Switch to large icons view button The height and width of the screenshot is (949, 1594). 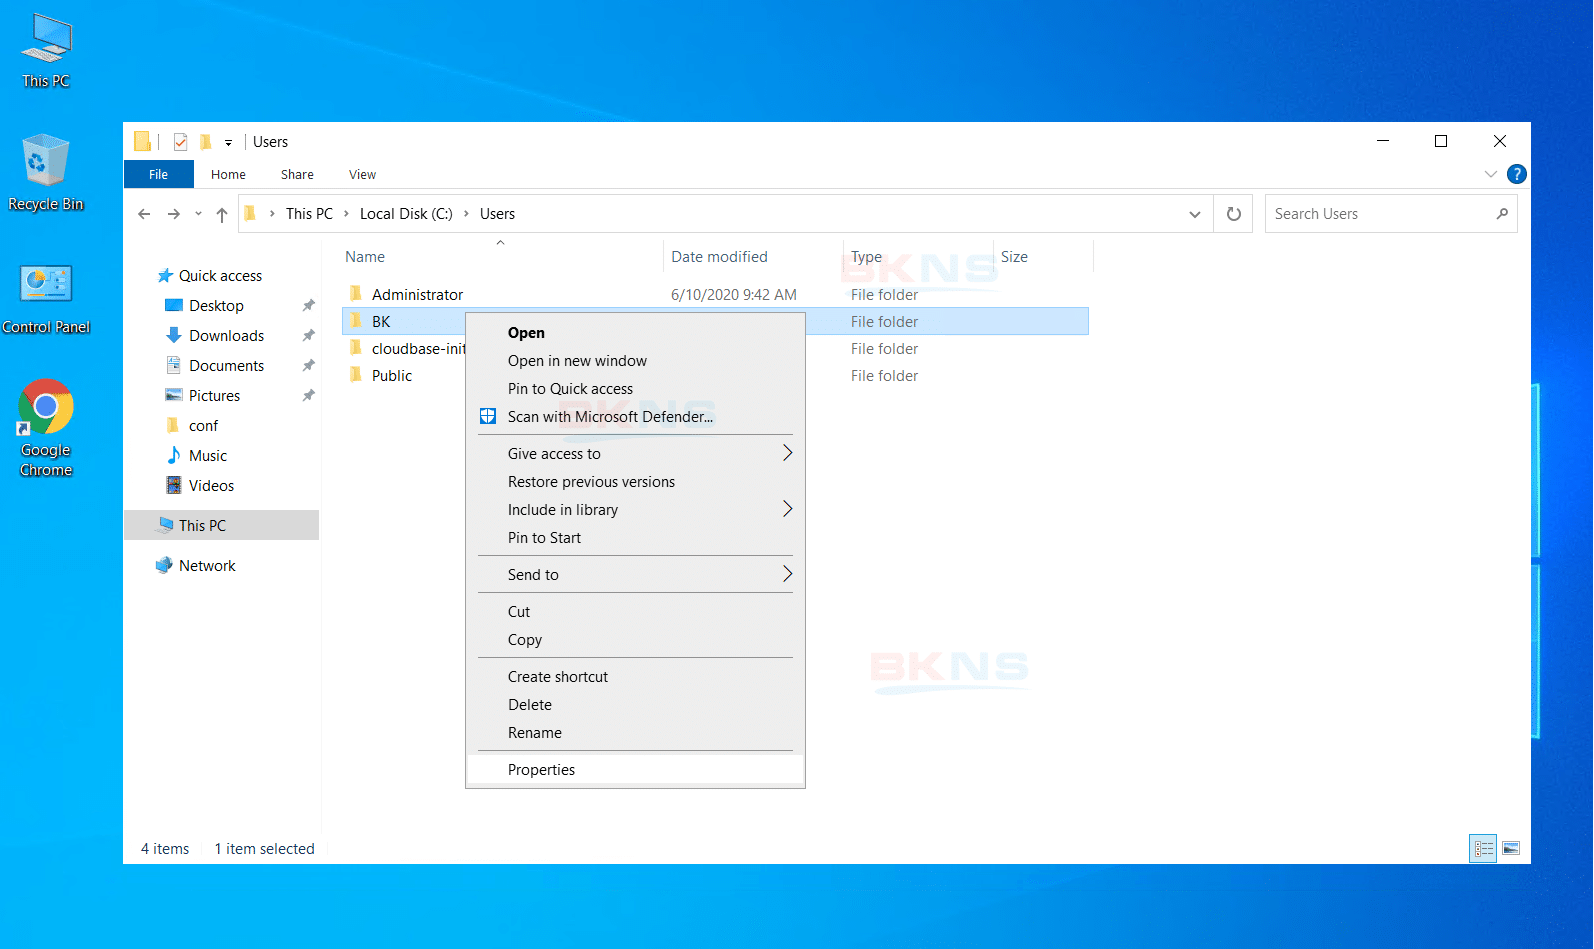click(1511, 848)
